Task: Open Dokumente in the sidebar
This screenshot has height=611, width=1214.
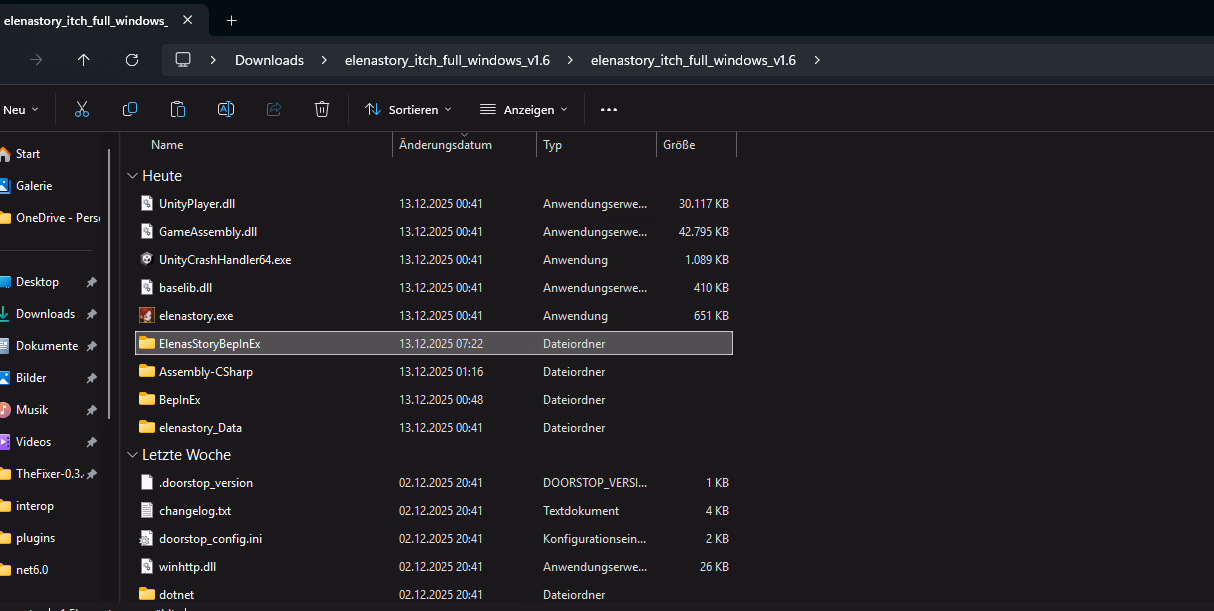Action: tap(46, 346)
